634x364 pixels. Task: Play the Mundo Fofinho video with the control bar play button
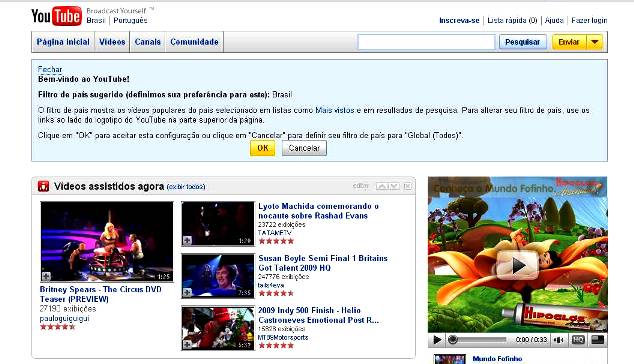437,340
